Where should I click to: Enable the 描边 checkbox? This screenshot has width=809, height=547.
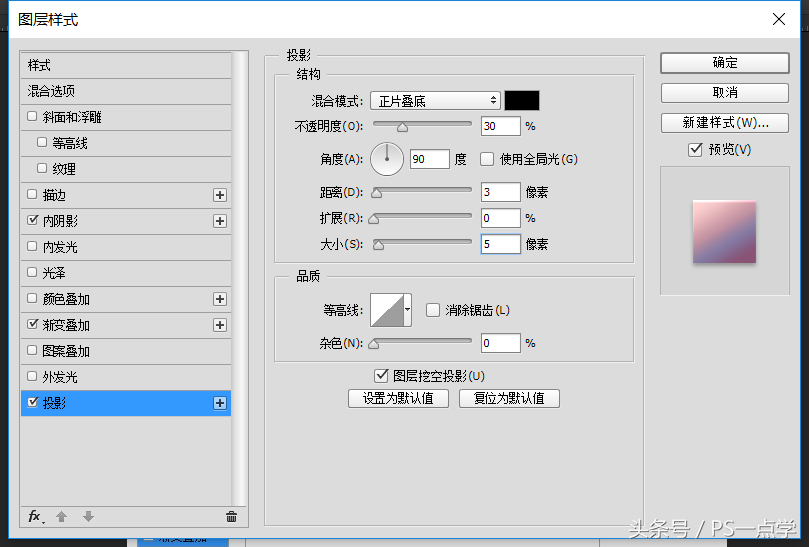click(x=32, y=194)
